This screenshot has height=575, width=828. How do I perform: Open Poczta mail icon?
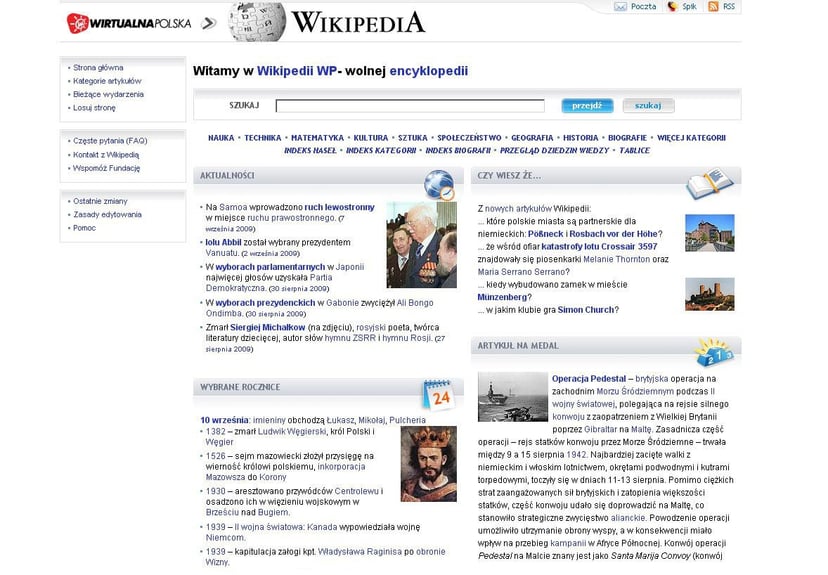pos(620,6)
